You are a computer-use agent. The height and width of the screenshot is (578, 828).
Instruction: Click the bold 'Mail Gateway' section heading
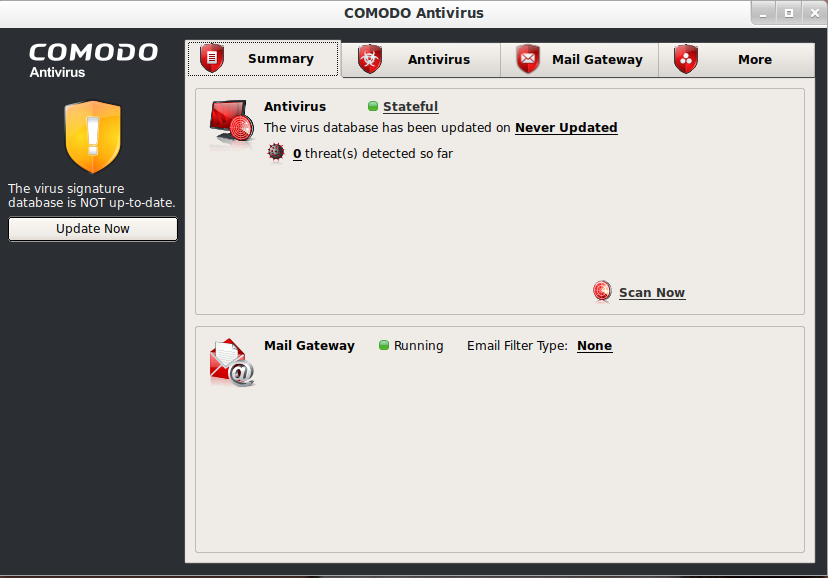point(309,346)
